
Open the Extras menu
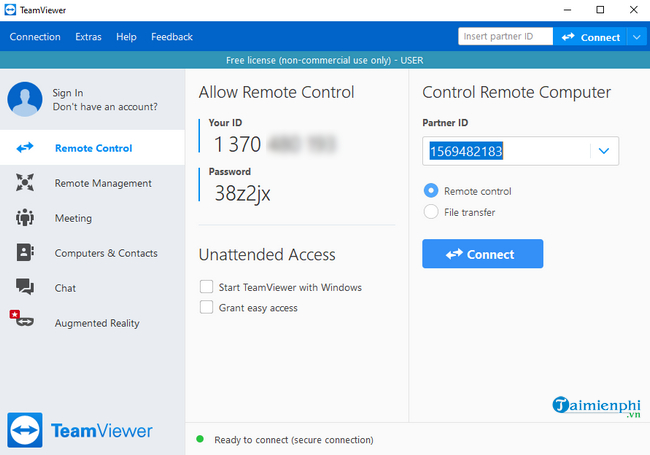point(88,37)
